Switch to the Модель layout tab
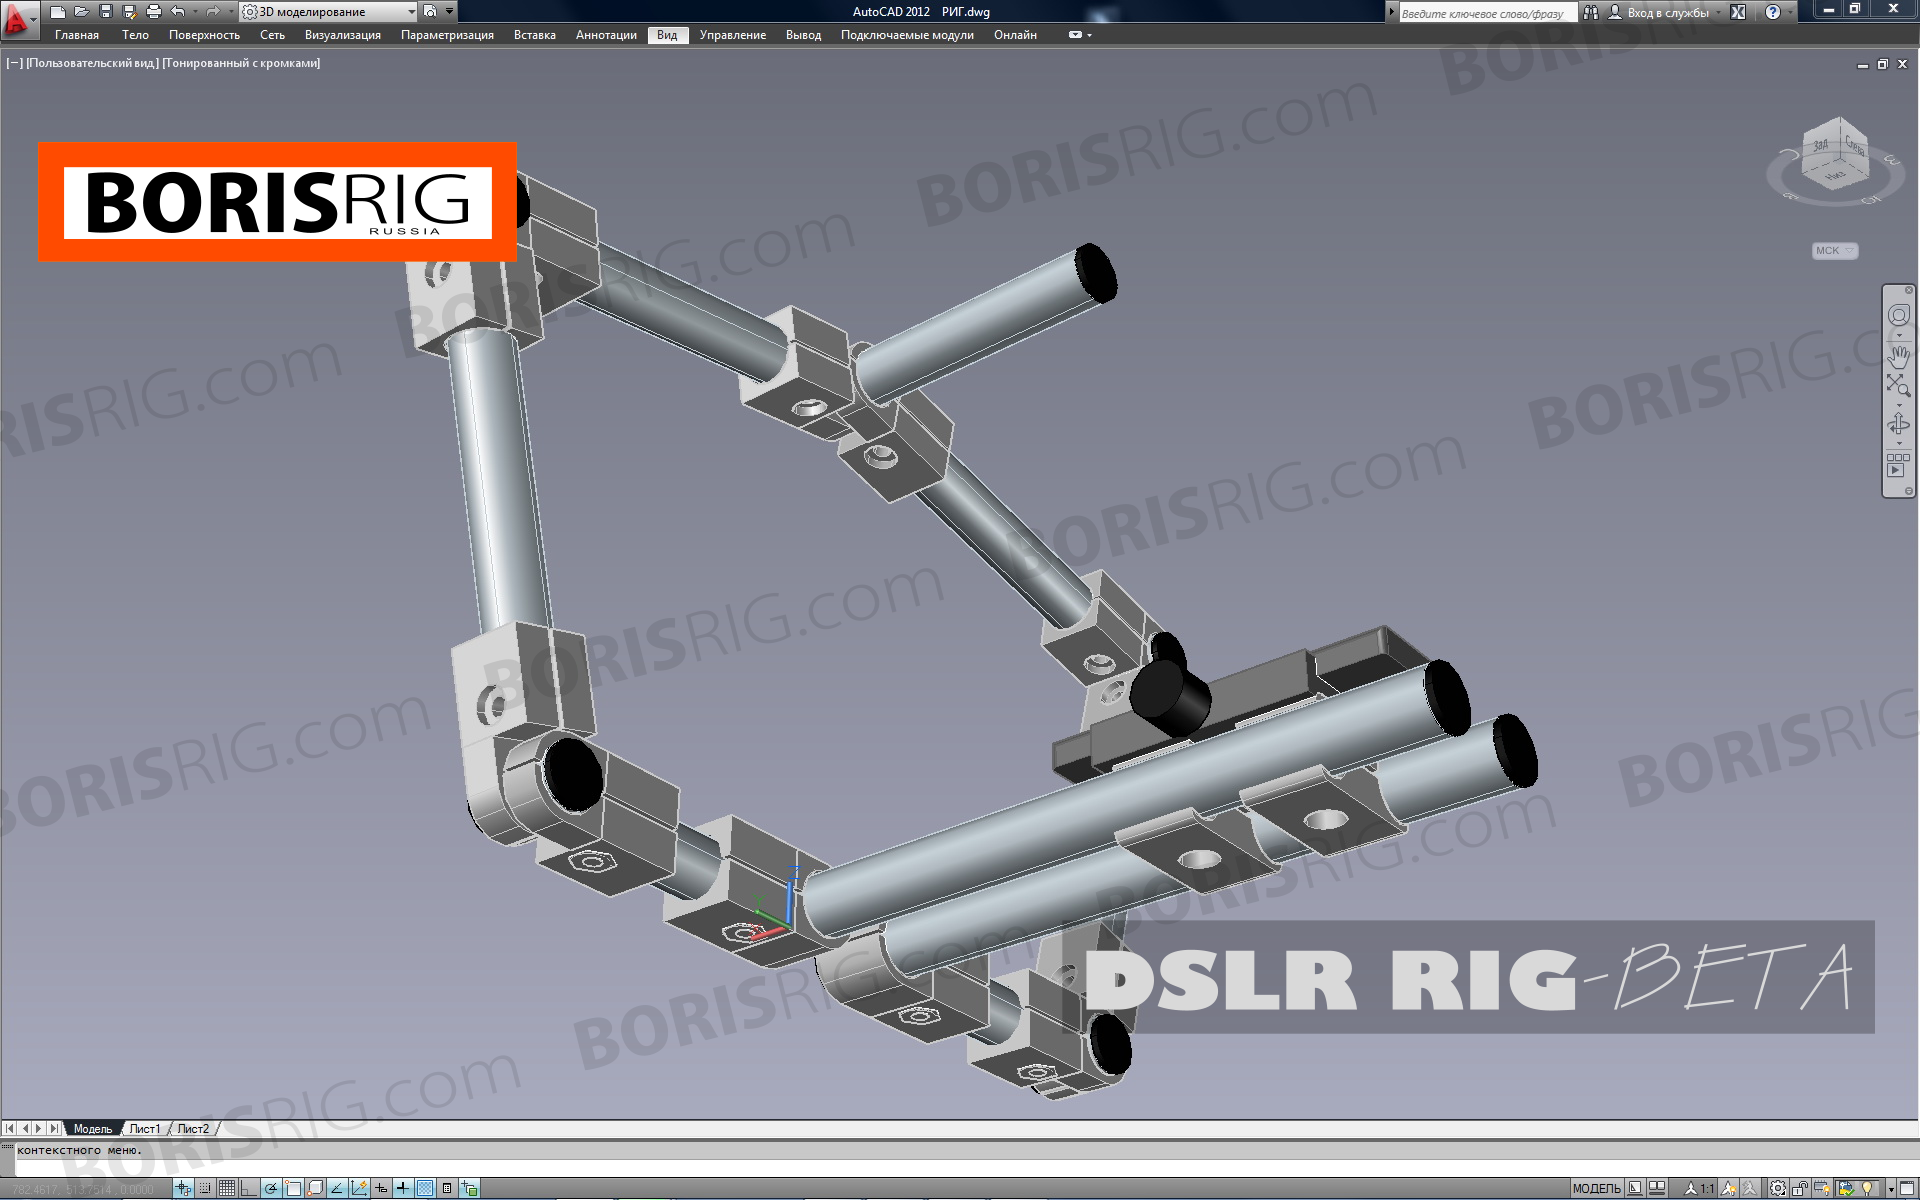This screenshot has width=1920, height=1200. pyautogui.click(x=93, y=1129)
